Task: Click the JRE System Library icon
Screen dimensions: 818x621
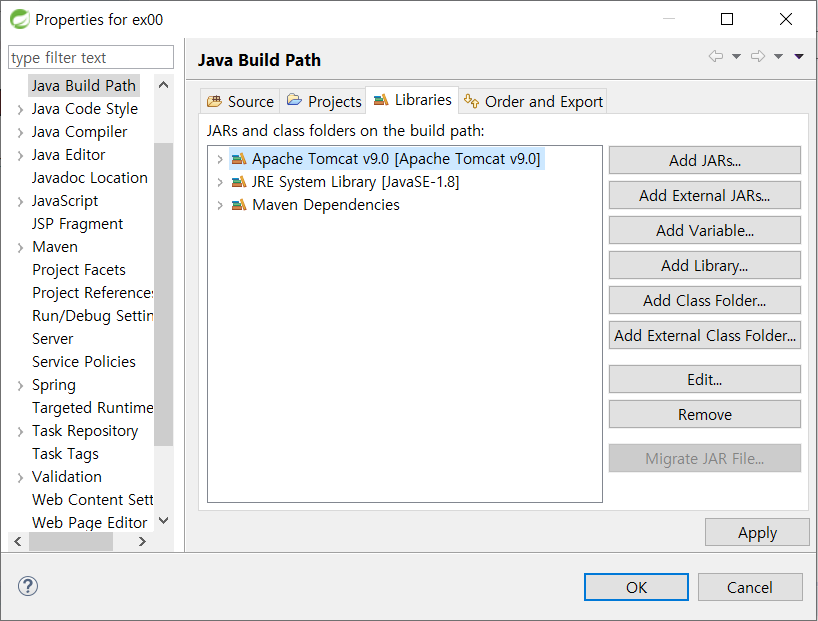Action: (x=239, y=182)
